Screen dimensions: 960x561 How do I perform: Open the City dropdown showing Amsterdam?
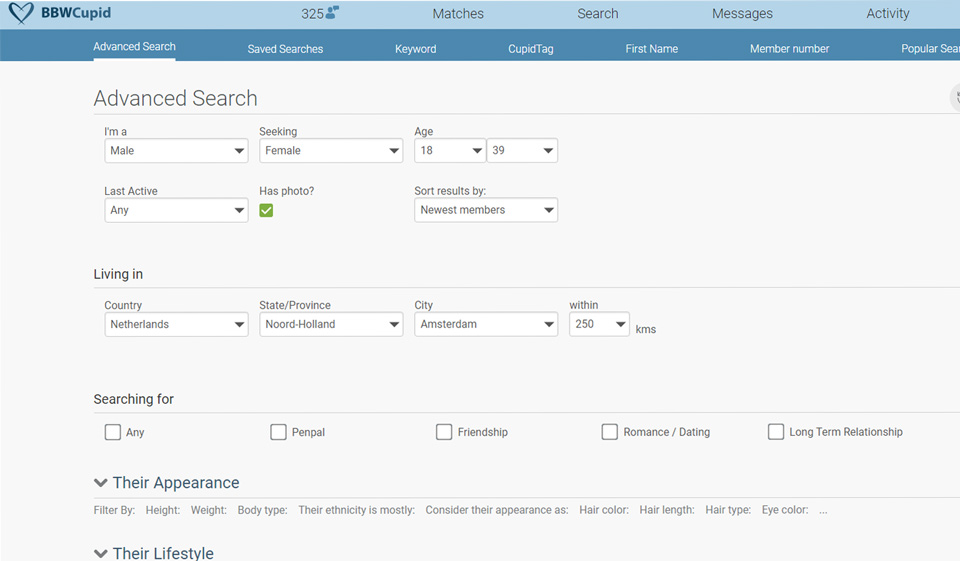(486, 324)
